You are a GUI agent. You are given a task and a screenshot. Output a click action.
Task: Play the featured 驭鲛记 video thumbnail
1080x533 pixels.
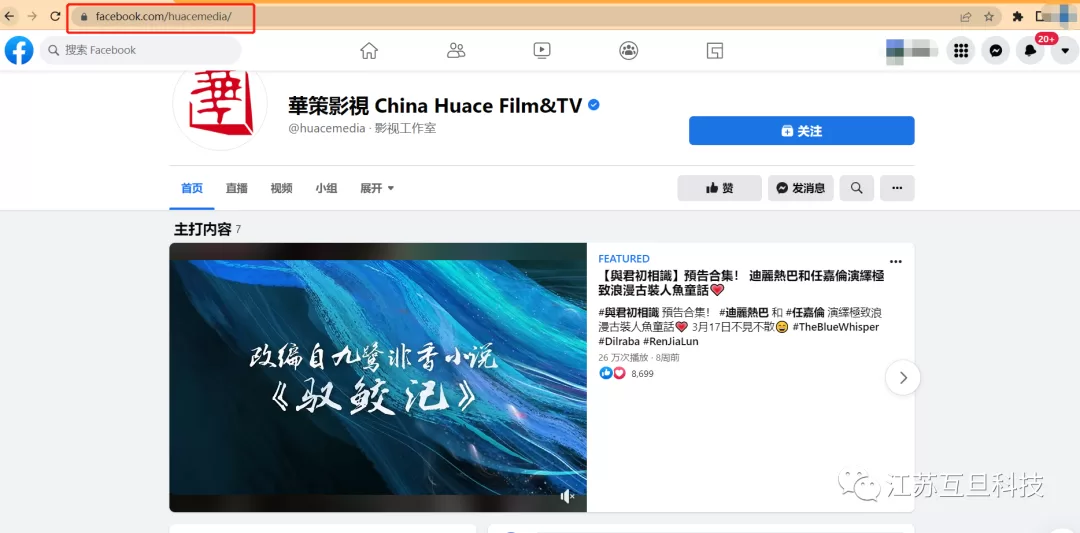click(x=378, y=377)
